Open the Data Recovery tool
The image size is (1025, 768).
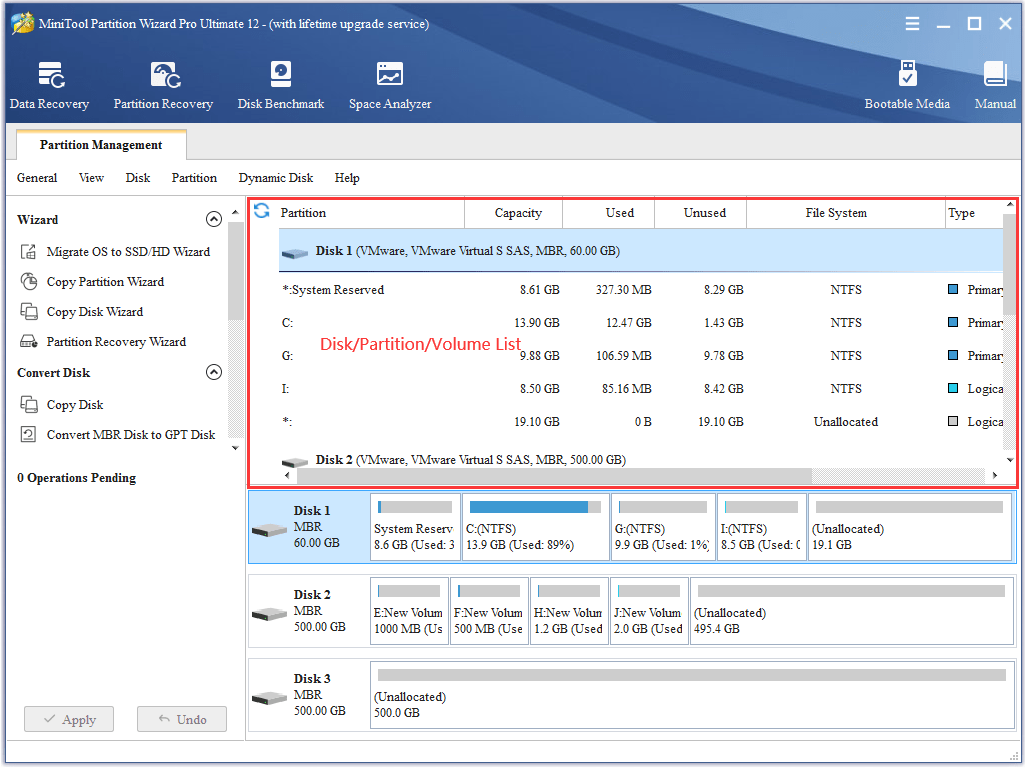pos(49,83)
